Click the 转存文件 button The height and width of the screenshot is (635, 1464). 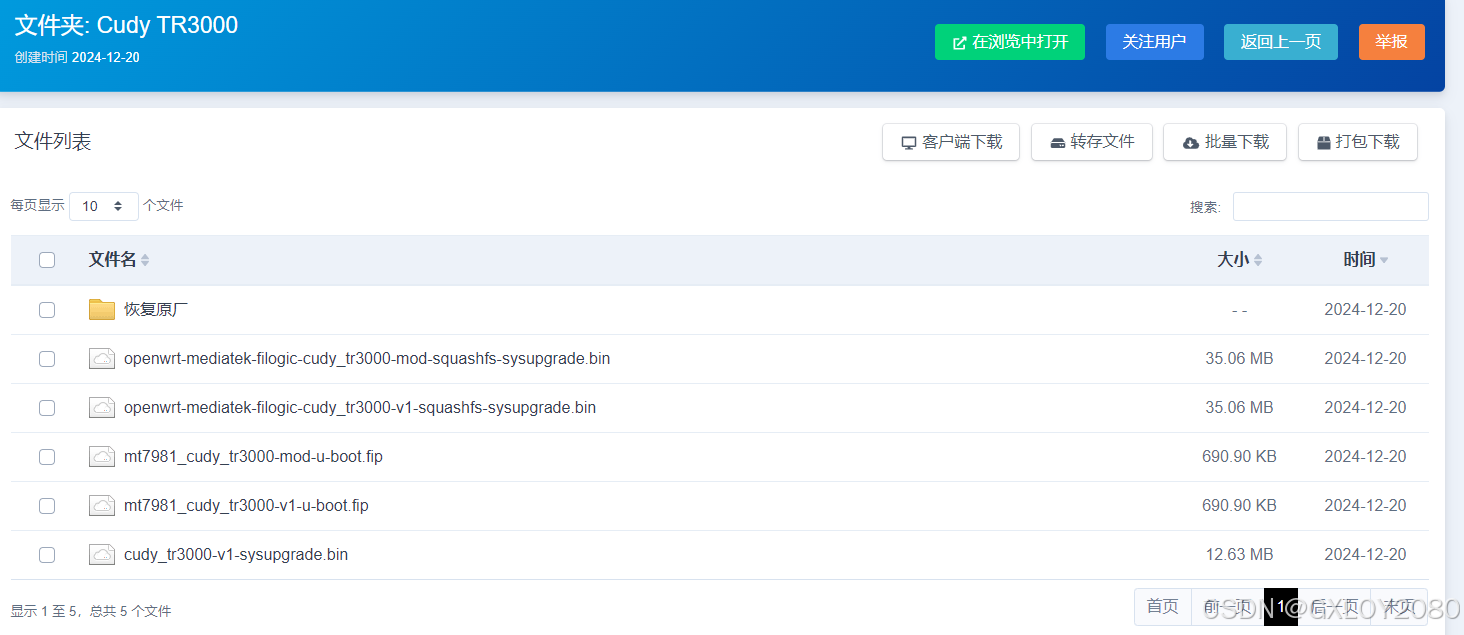pos(1092,142)
